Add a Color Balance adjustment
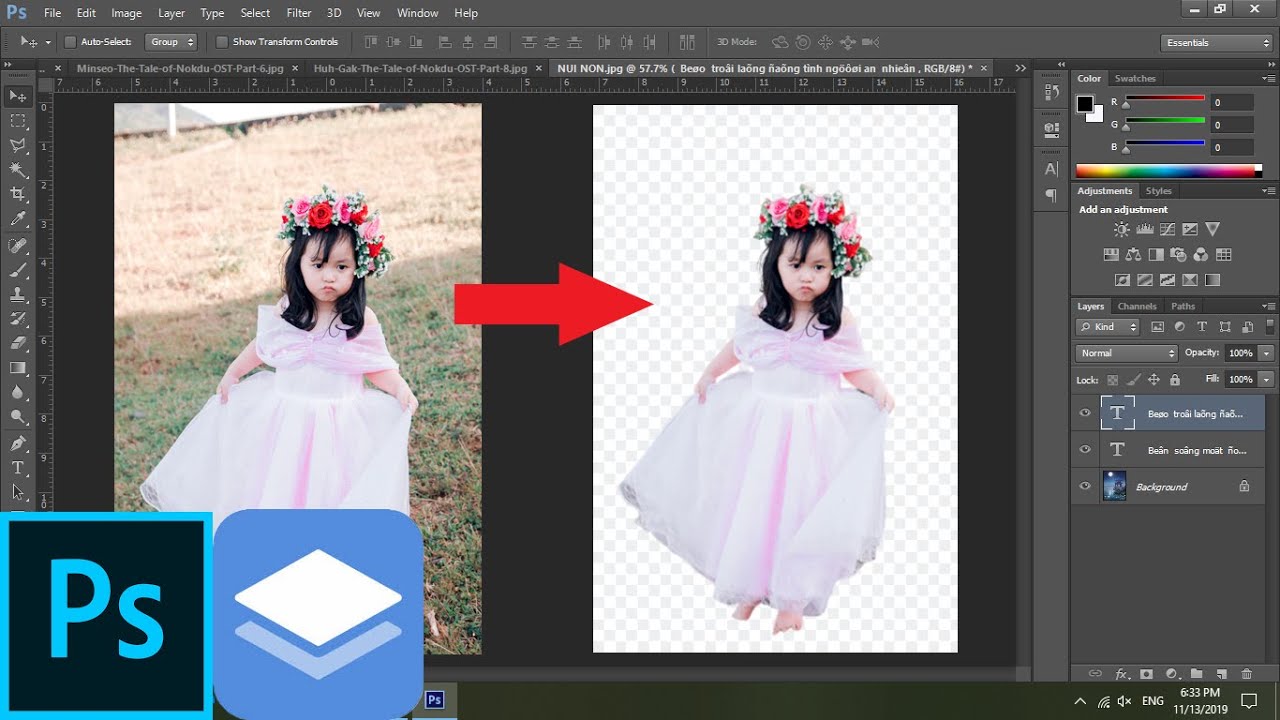 tap(1133, 255)
